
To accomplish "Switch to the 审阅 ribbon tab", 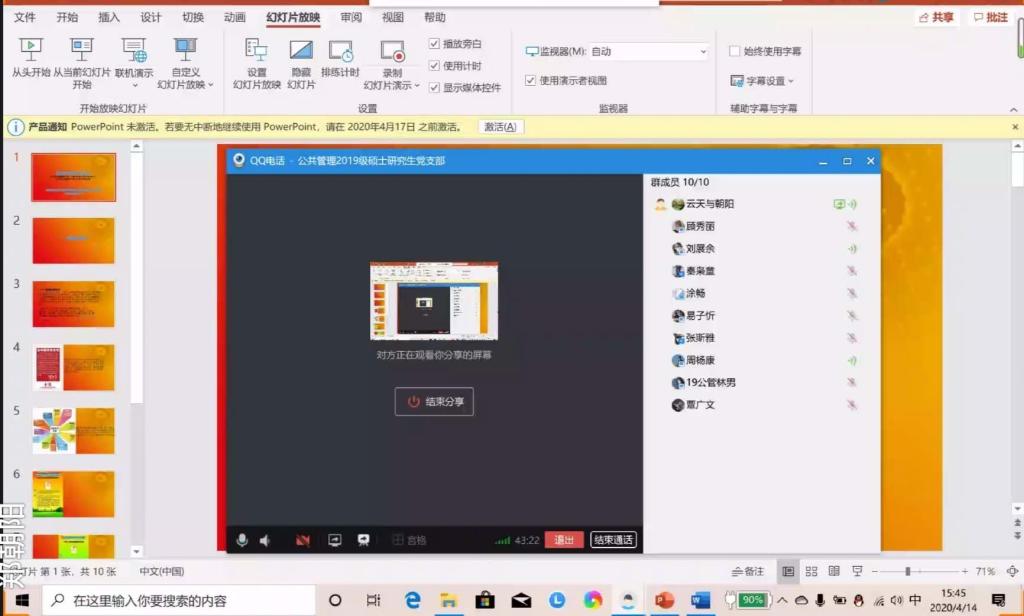I will pyautogui.click(x=351, y=18).
